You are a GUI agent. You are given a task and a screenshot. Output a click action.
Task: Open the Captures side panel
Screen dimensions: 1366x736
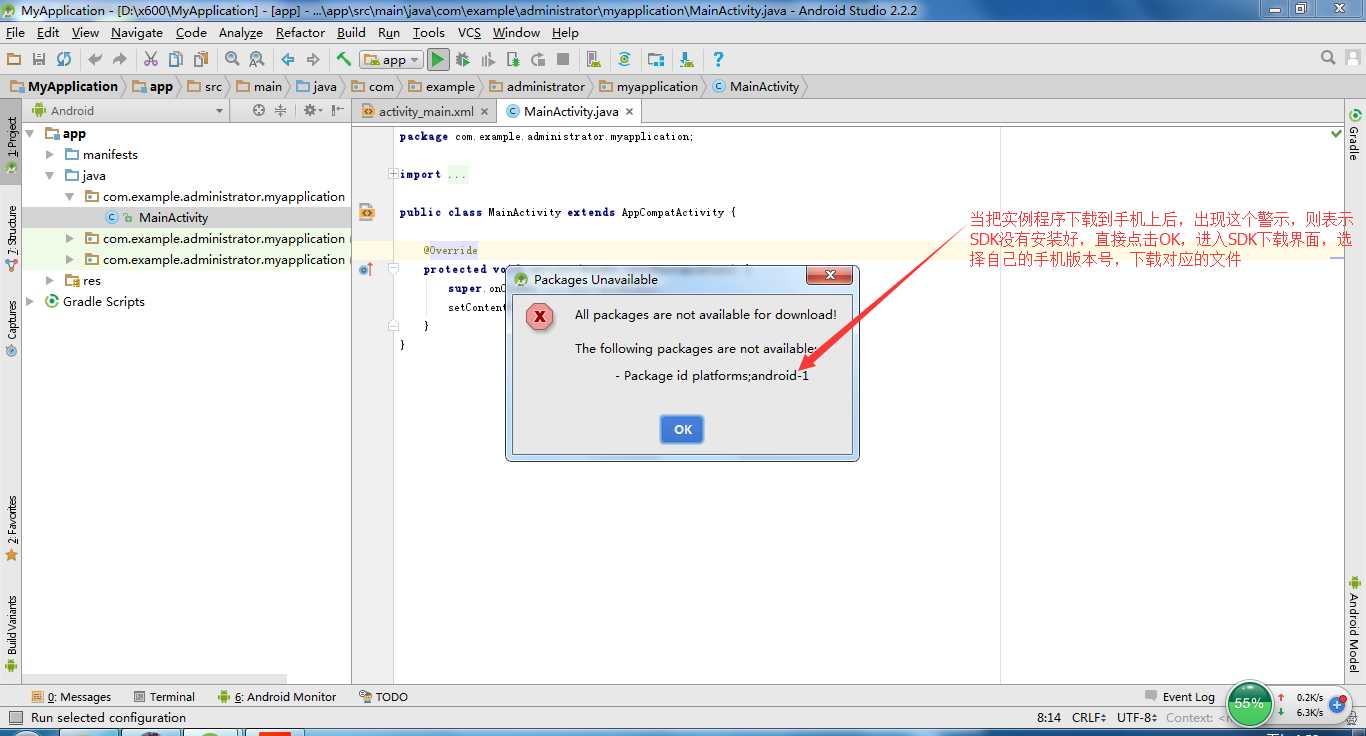(12, 328)
